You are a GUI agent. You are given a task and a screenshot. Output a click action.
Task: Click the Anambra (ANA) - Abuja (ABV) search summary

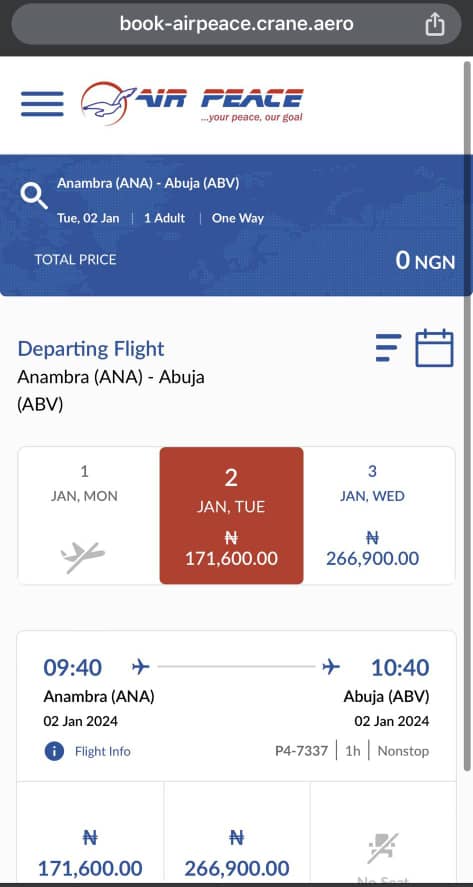[148, 183]
